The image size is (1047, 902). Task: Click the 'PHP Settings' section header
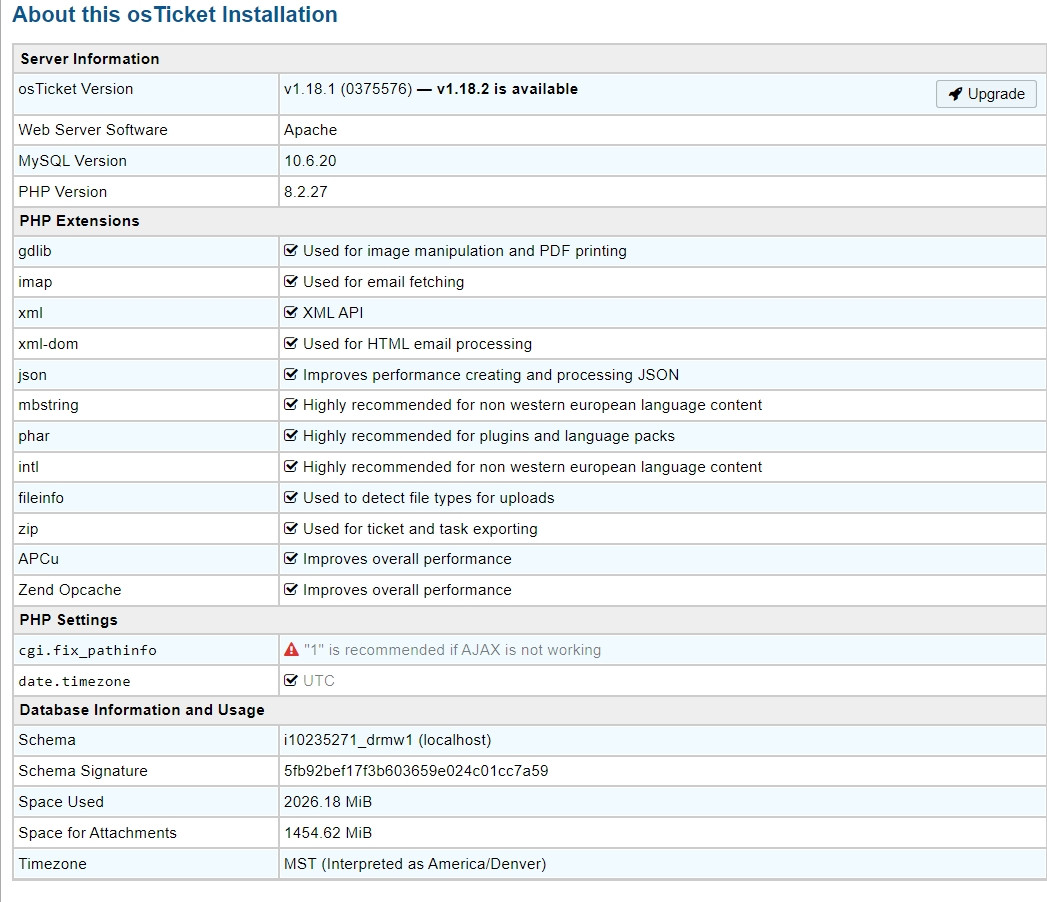click(x=68, y=620)
